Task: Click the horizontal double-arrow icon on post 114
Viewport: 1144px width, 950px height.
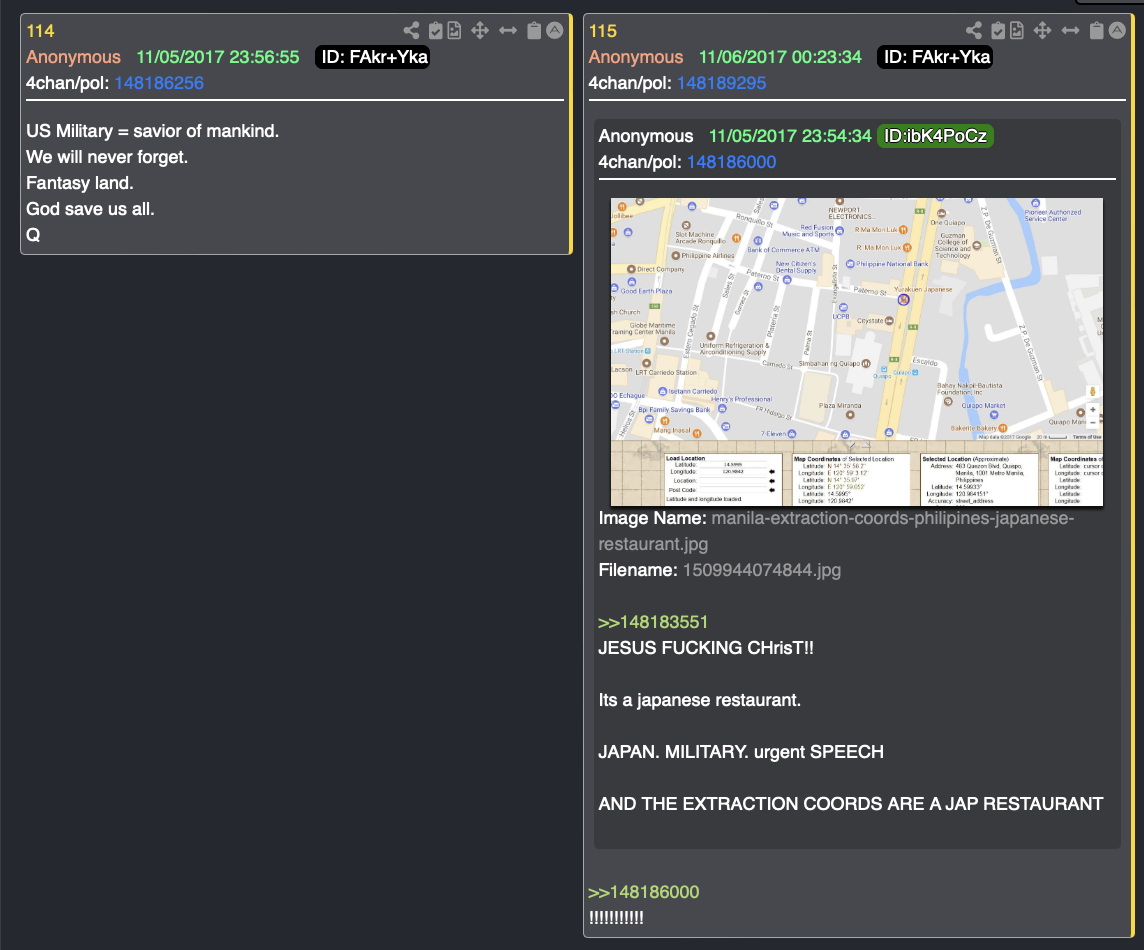Action: (508, 30)
